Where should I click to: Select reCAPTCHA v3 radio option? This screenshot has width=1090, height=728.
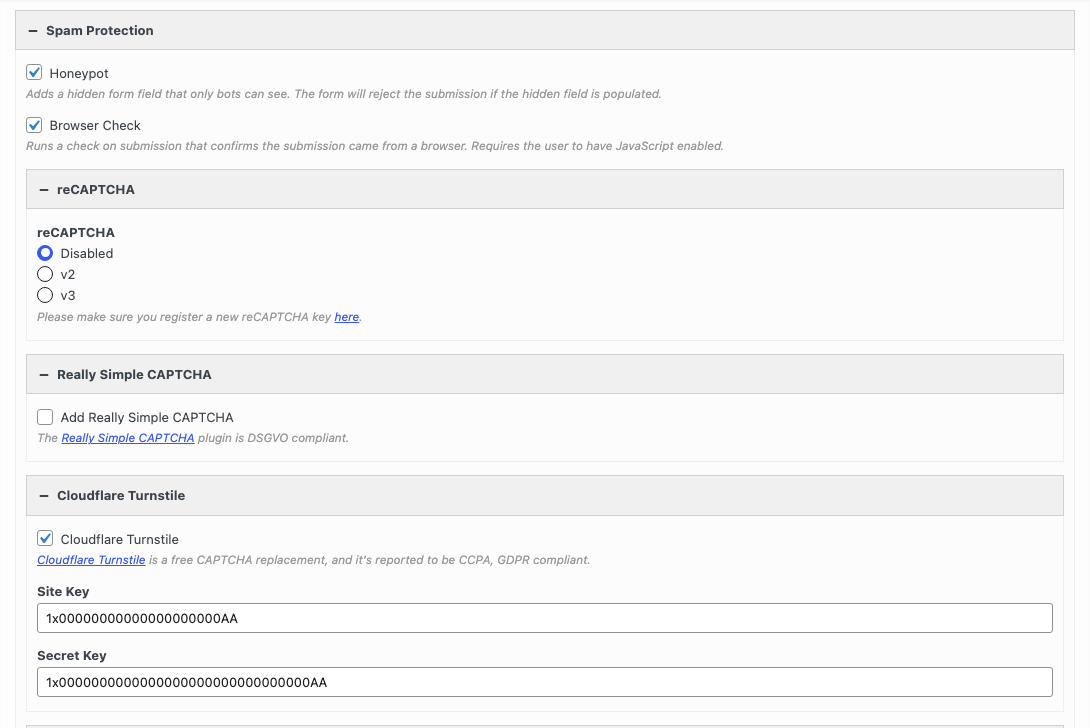(x=45, y=295)
